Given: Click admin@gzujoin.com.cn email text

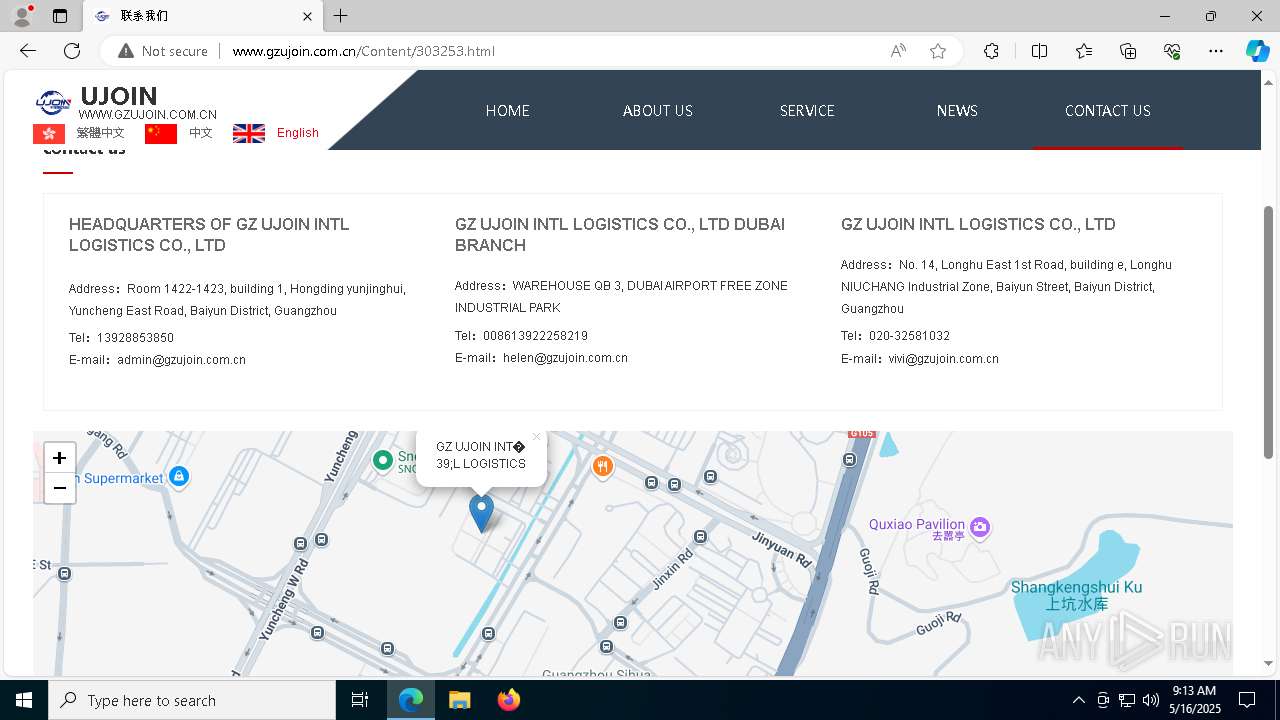Looking at the screenshot, I should click(x=181, y=360).
